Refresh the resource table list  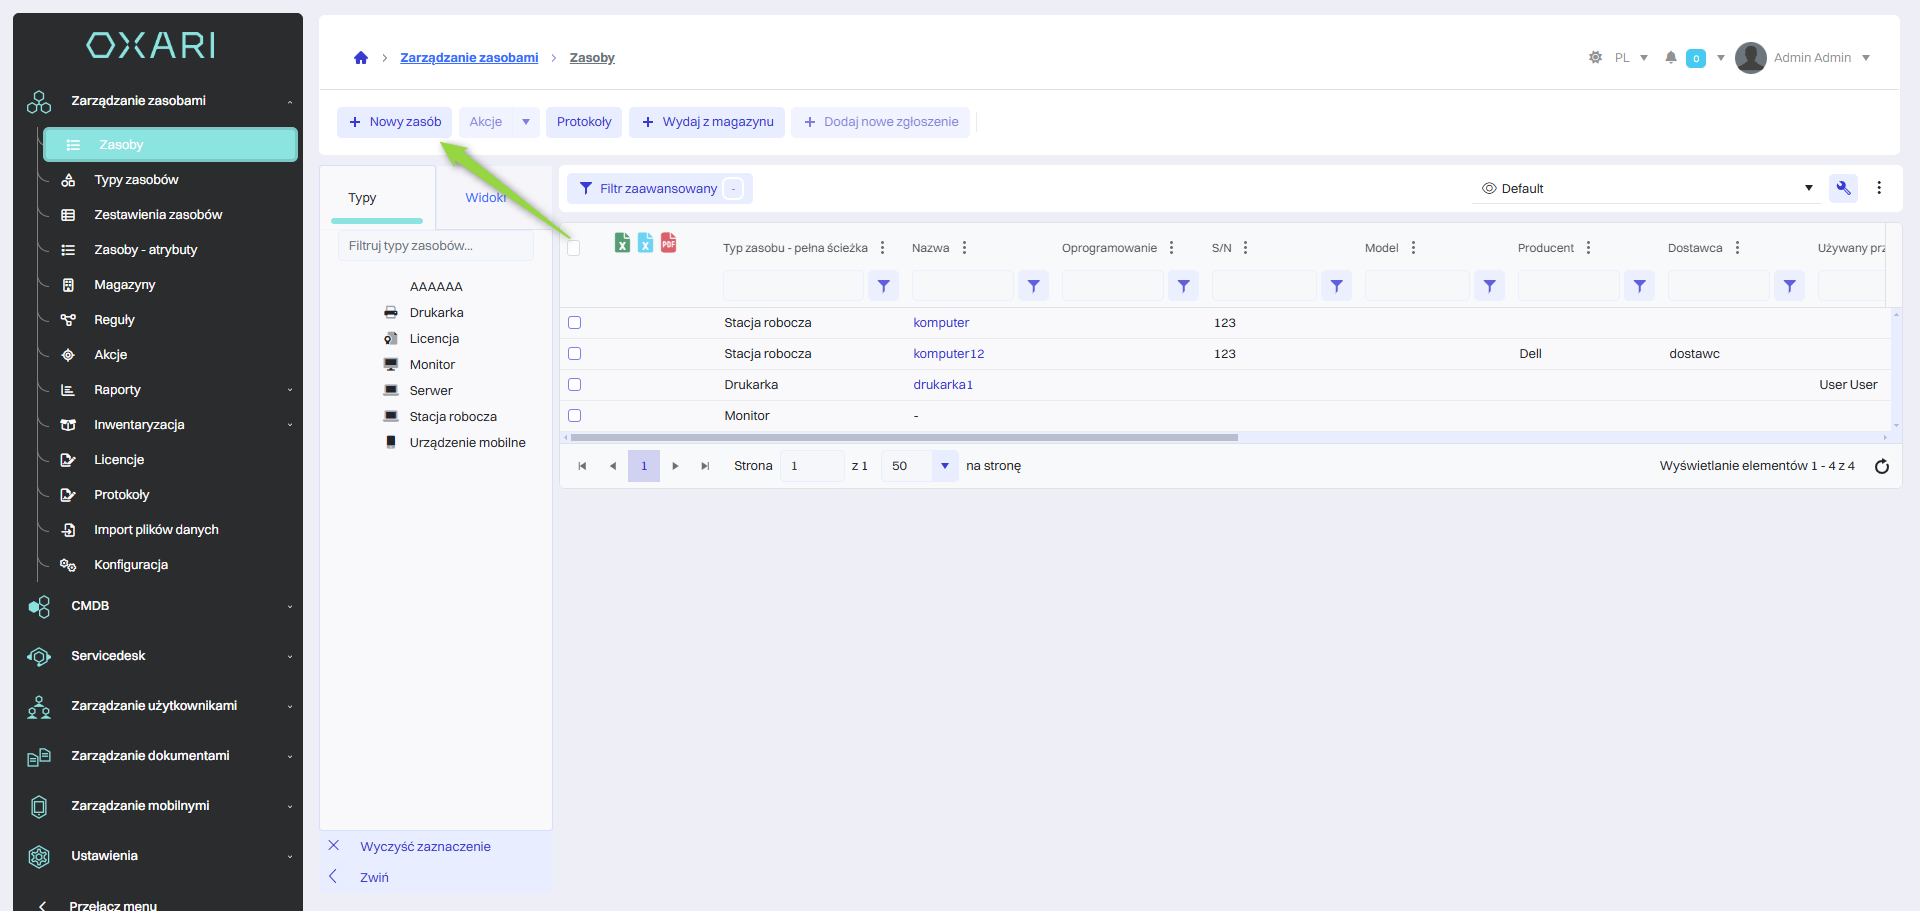click(1881, 466)
